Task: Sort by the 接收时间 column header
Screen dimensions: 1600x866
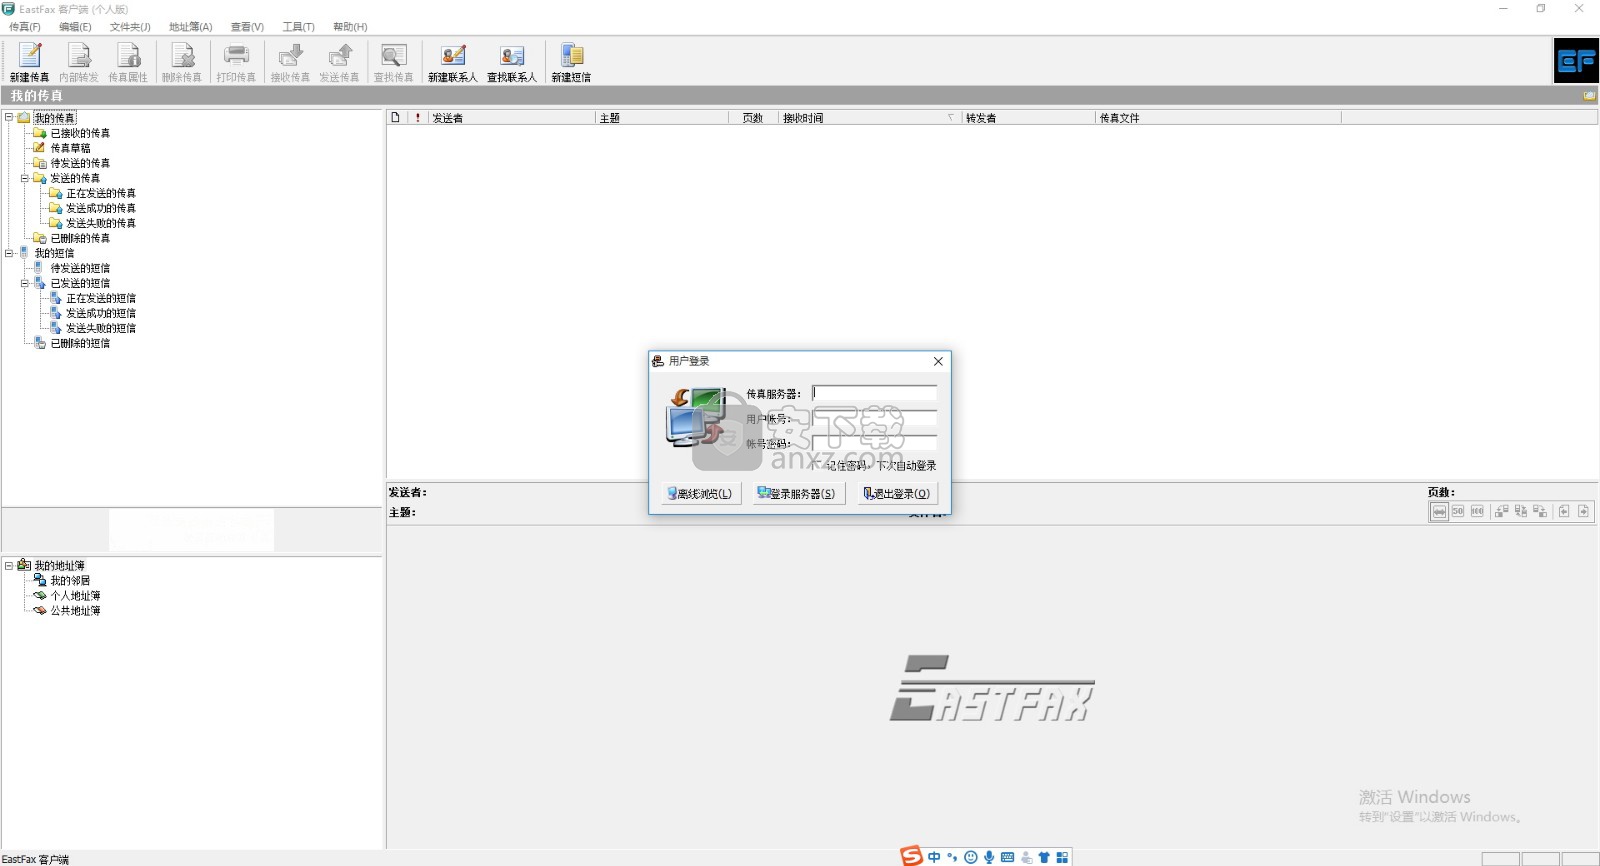Action: 870,118
